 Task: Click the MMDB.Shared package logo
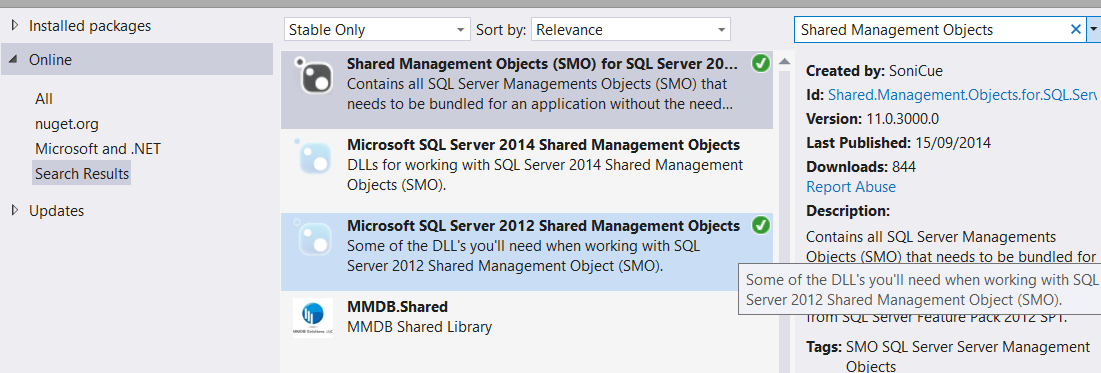click(x=313, y=318)
